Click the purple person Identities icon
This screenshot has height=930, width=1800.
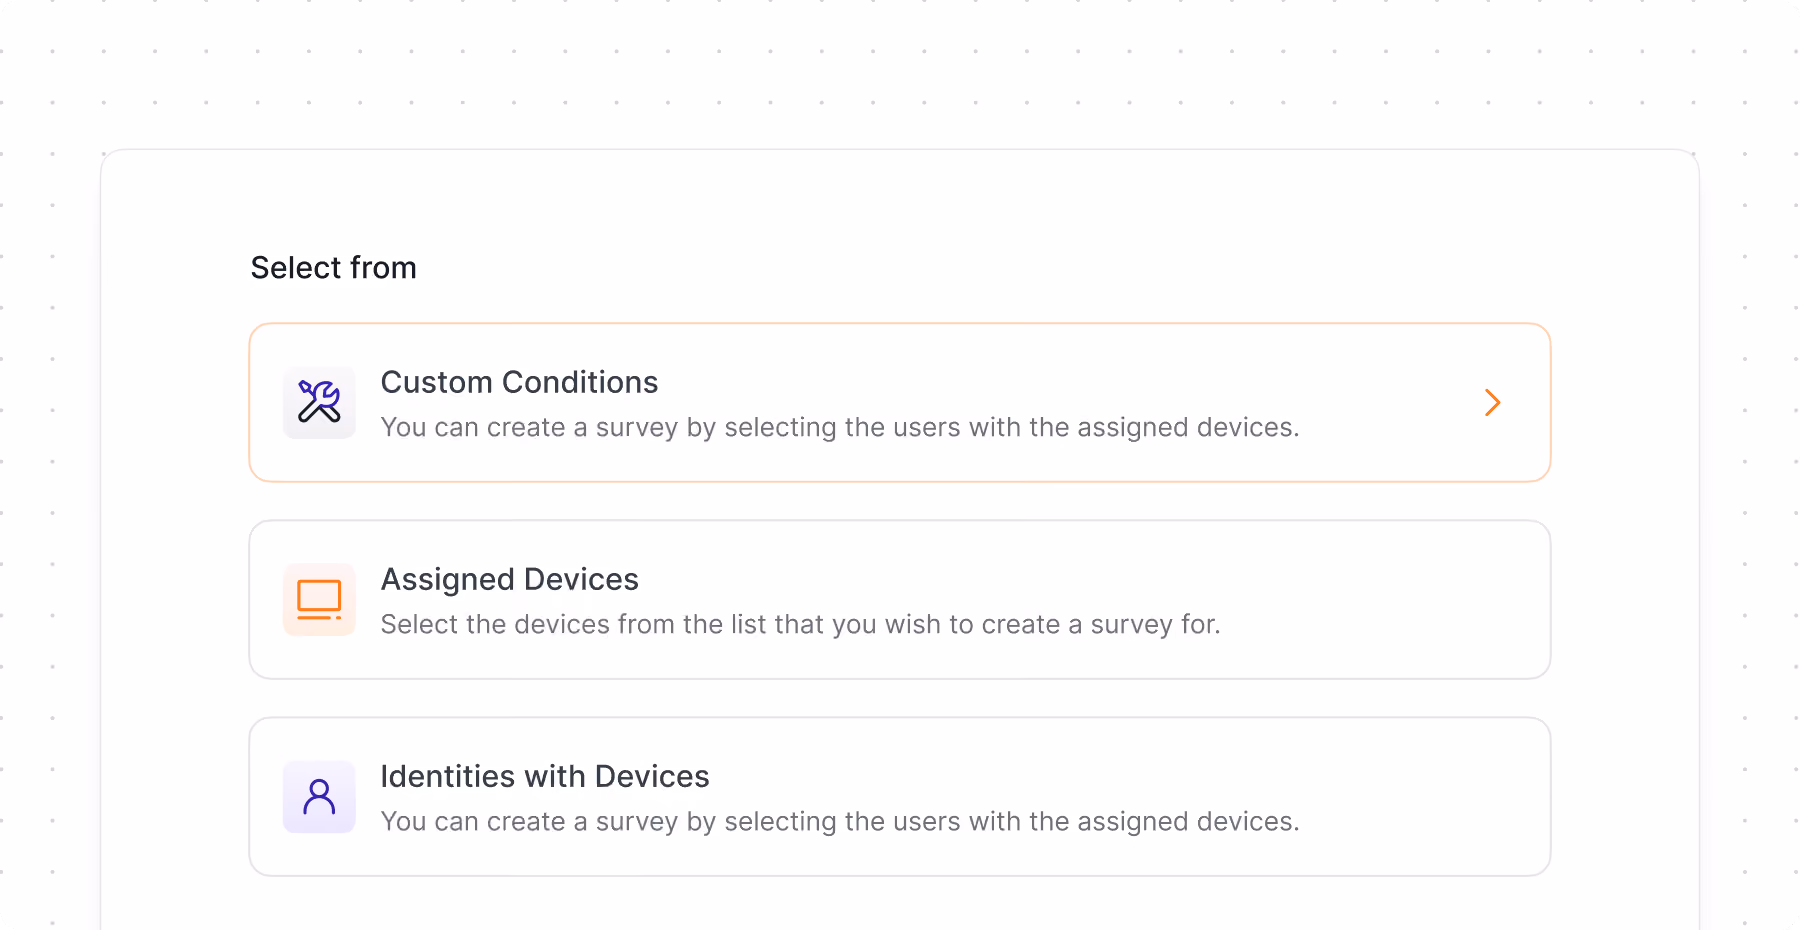tap(319, 796)
